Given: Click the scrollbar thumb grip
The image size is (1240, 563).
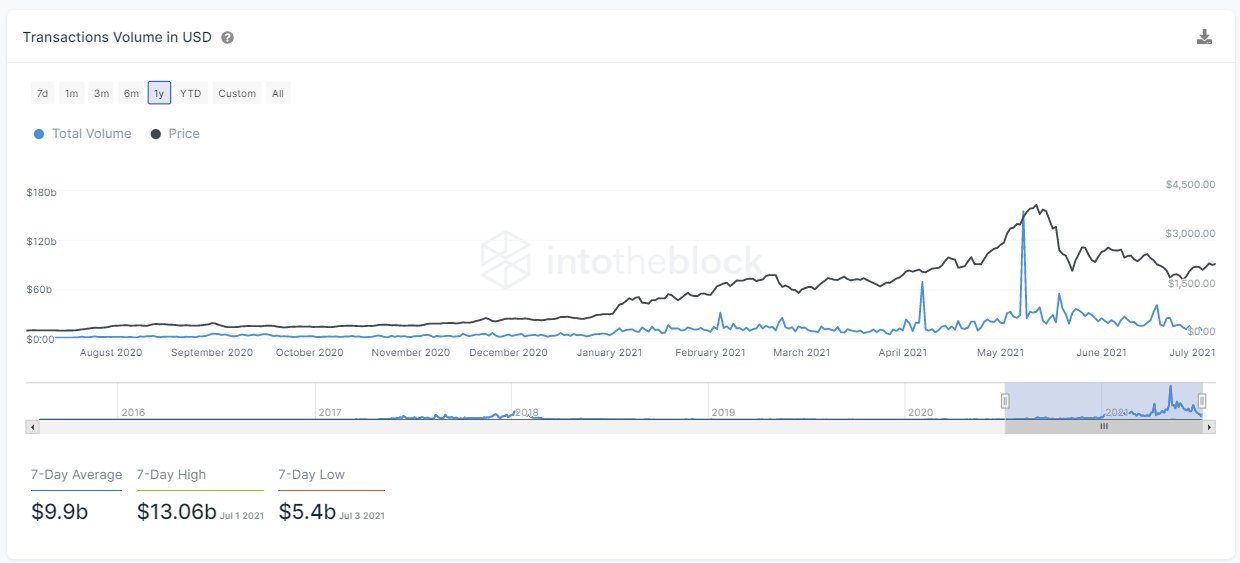Looking at the screenshot, I should (x=1104, y=427).
